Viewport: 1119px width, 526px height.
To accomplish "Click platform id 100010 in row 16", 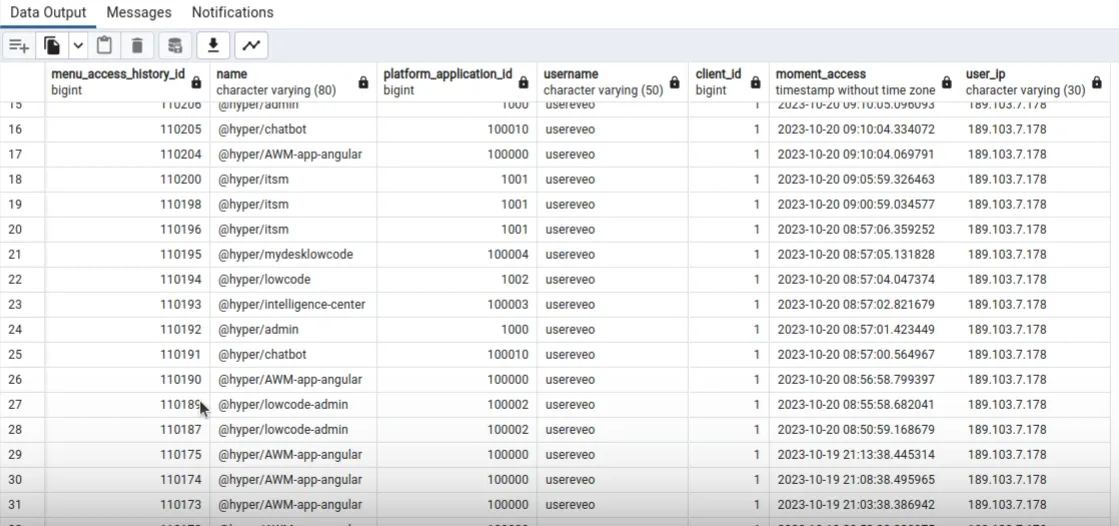I will [457, 129].
